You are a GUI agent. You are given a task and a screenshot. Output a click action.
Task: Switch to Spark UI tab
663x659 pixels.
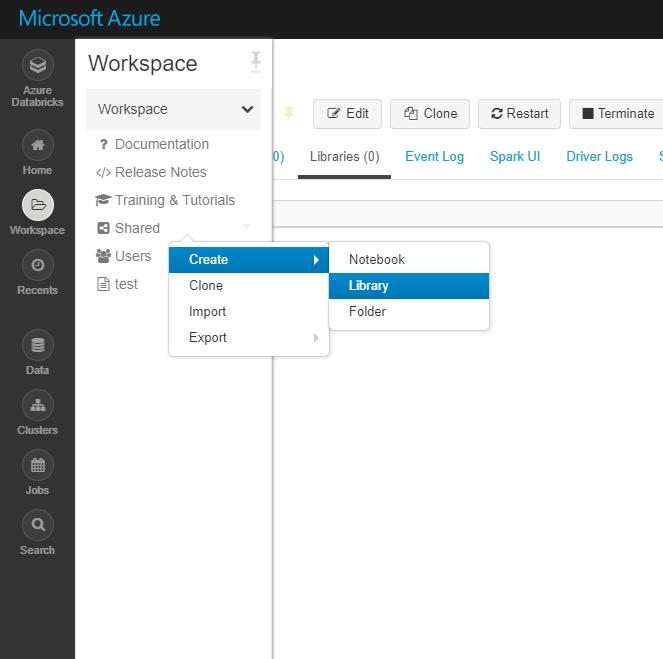coord(515,157)
